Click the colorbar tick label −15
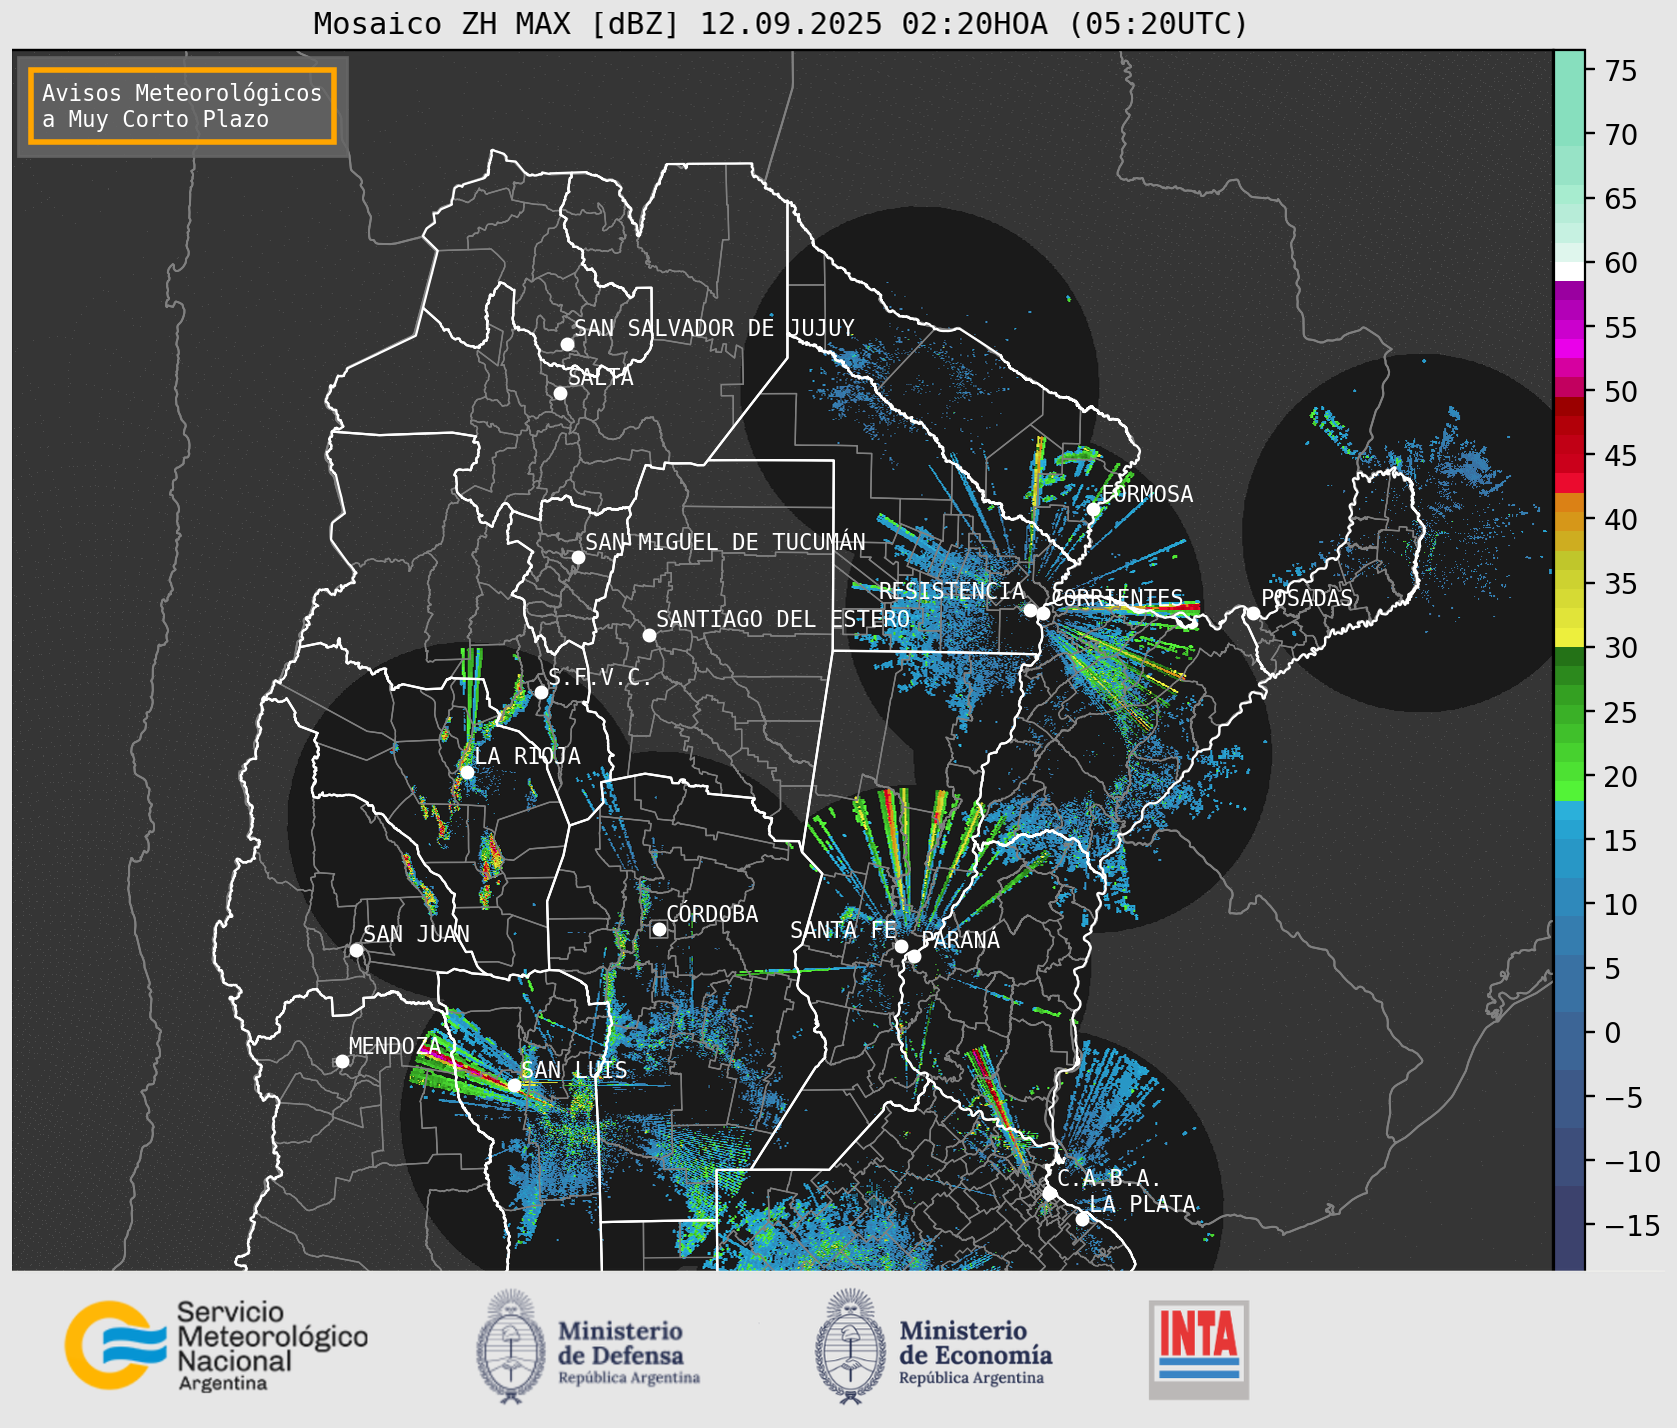The width and height of the screenshot is (1677, 1428). [1631, 1226]
